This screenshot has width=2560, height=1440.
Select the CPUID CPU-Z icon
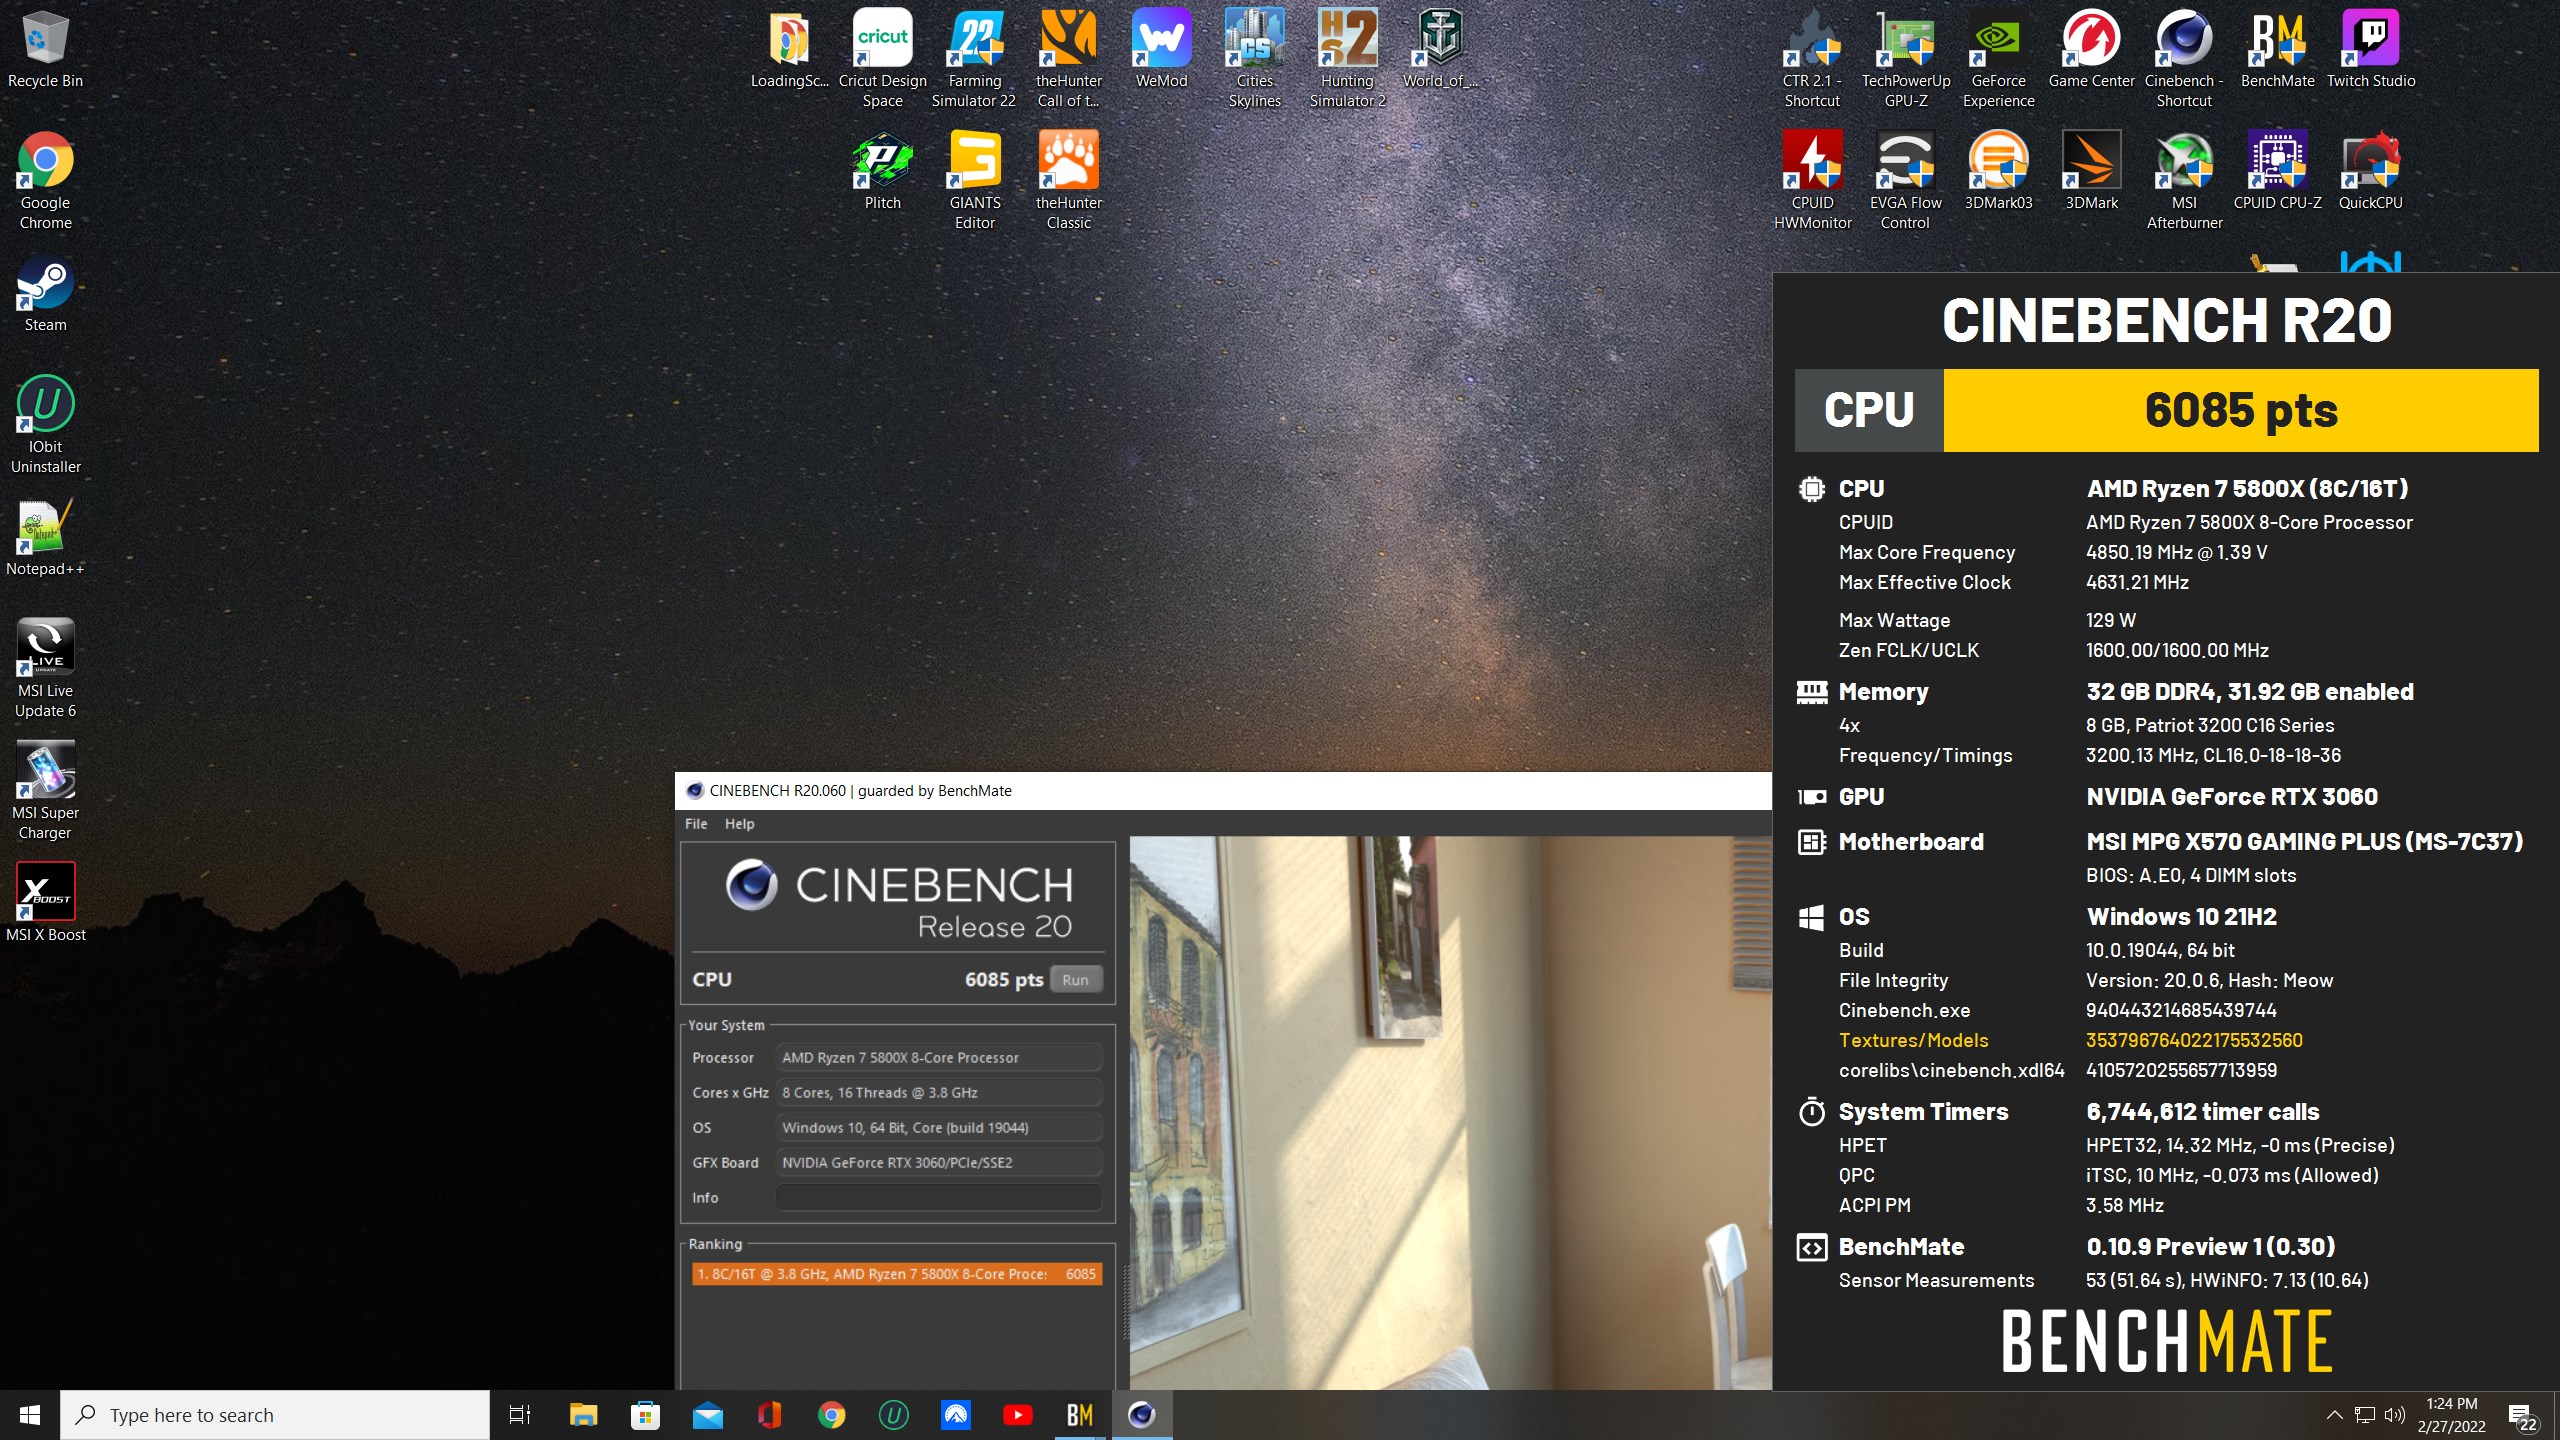coord(2277,172)
